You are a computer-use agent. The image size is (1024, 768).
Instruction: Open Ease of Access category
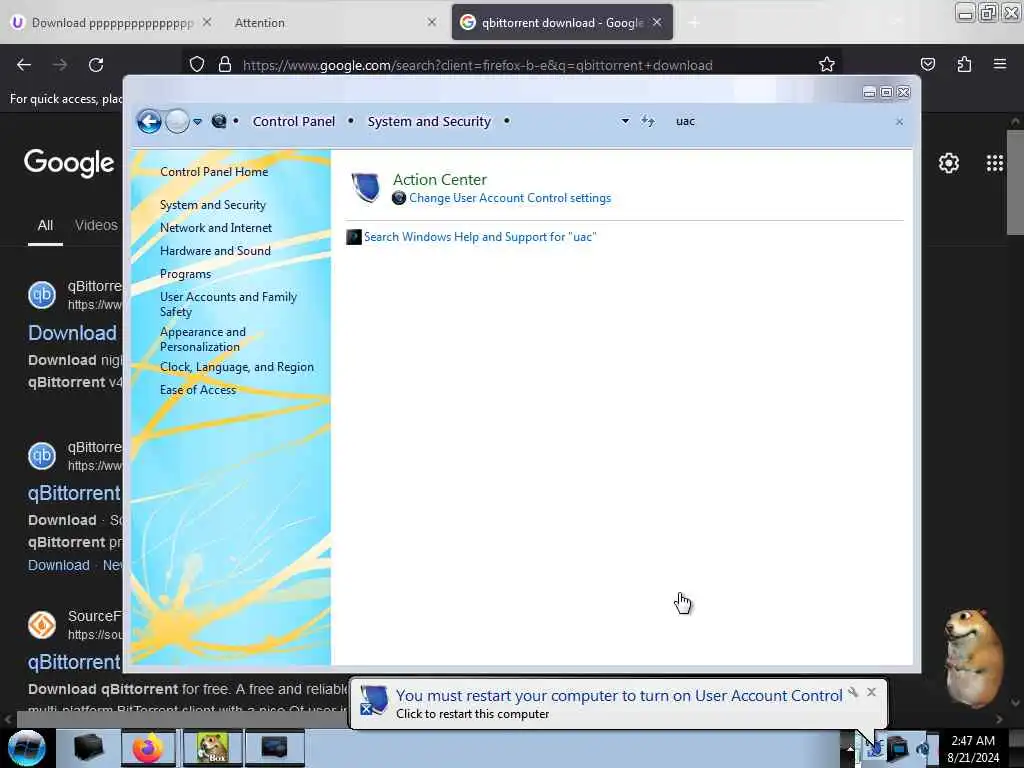(197, 390)
